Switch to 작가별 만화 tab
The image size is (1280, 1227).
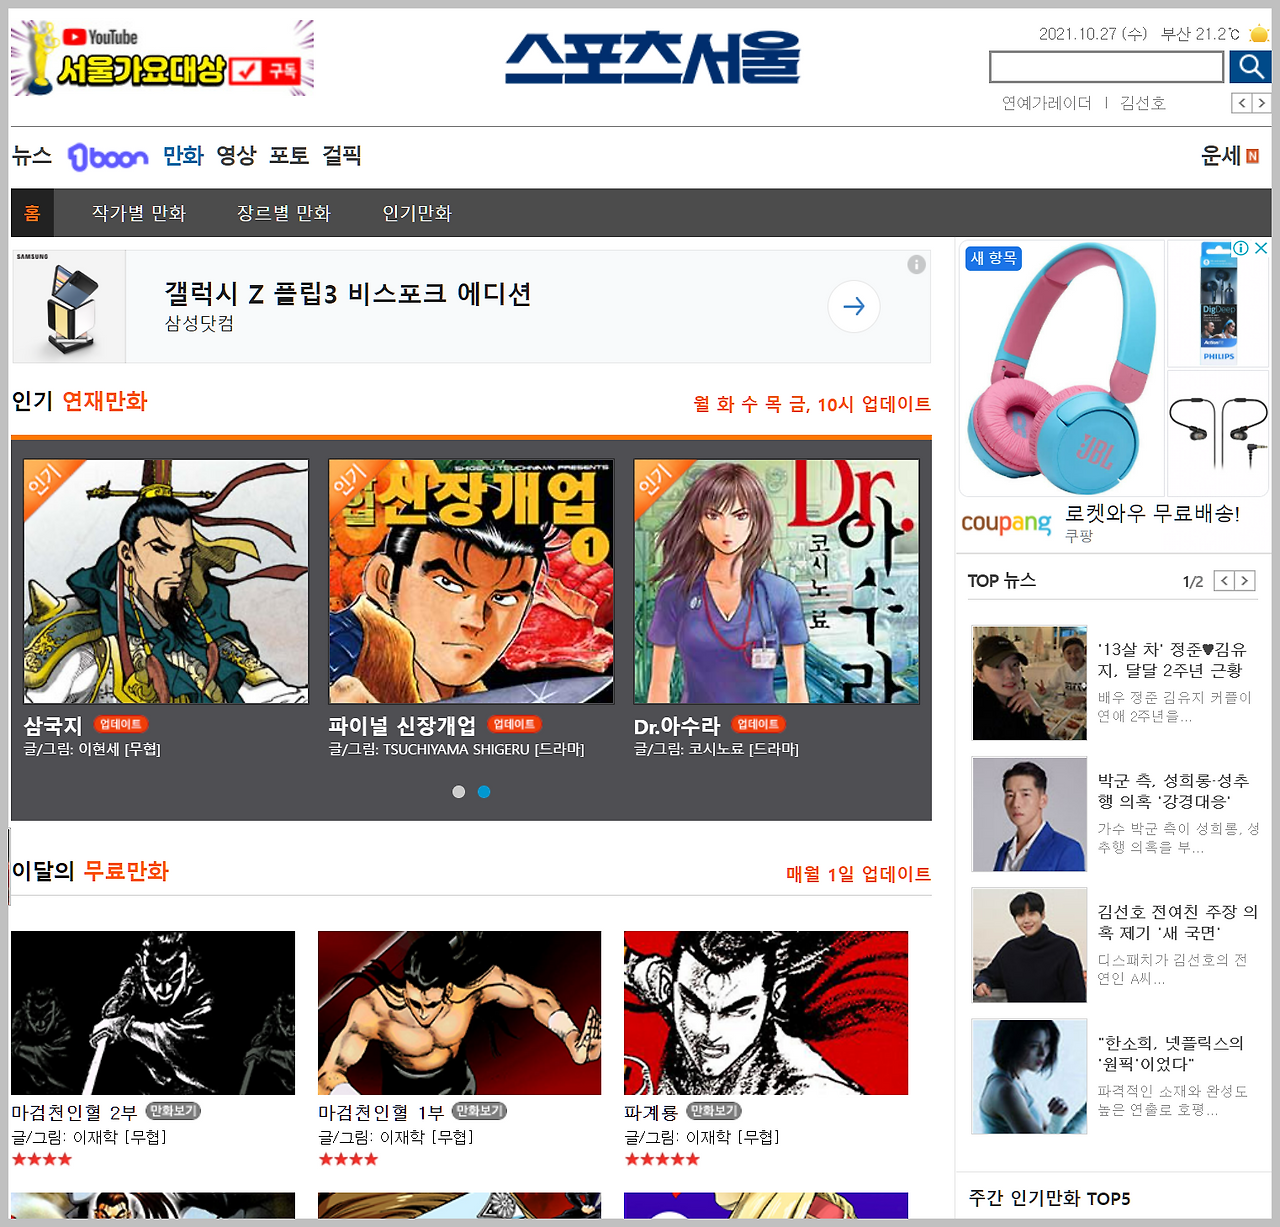coord(139,213)
